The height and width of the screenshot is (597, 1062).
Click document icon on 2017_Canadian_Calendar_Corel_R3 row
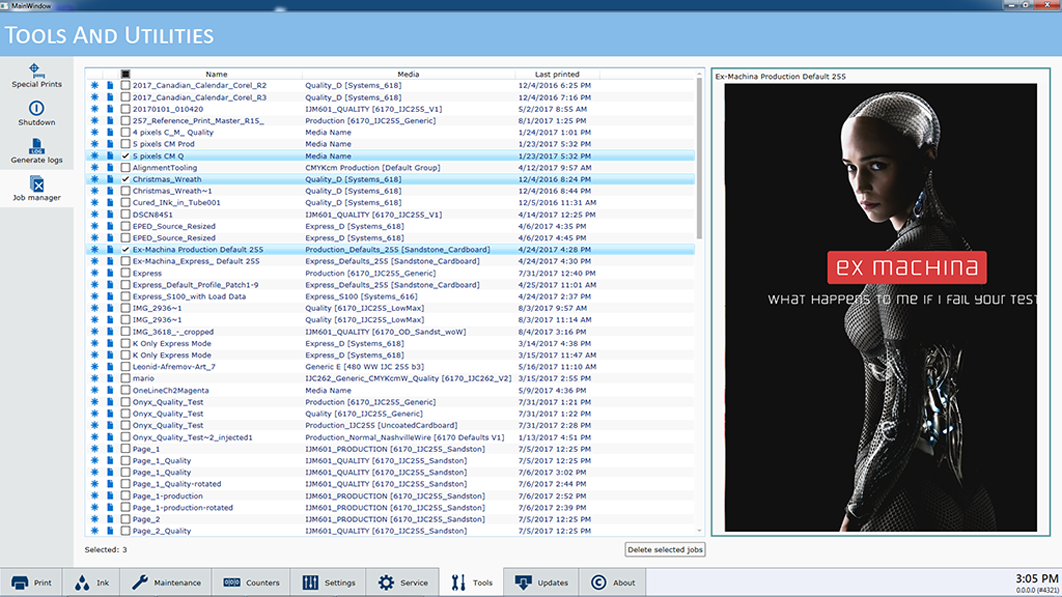(110, 97)
